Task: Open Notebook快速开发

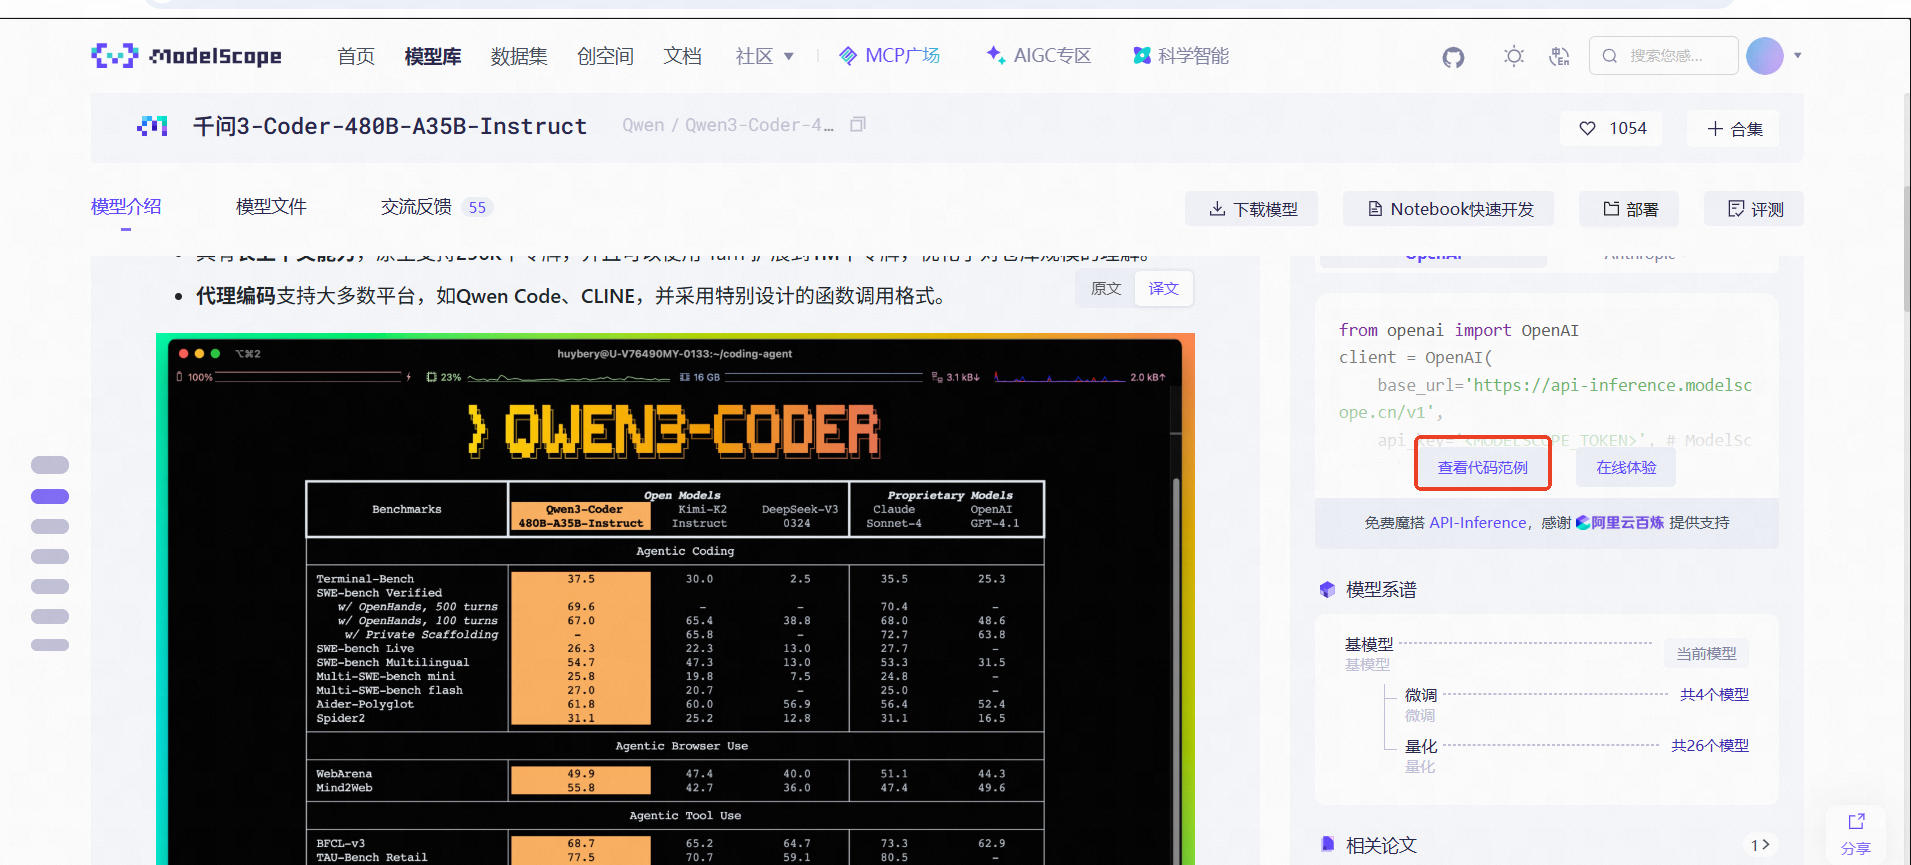Action: coord(1449,209)
